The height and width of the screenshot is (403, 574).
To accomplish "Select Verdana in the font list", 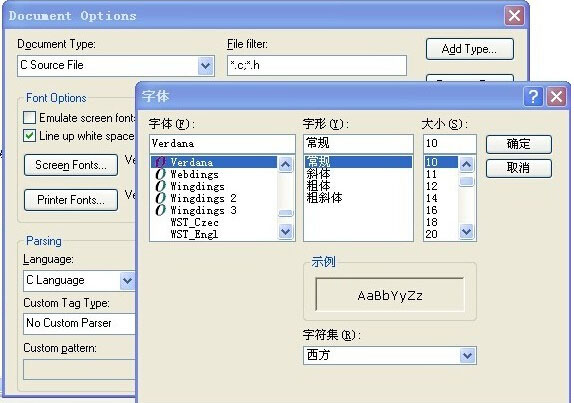I will point(214,162).
